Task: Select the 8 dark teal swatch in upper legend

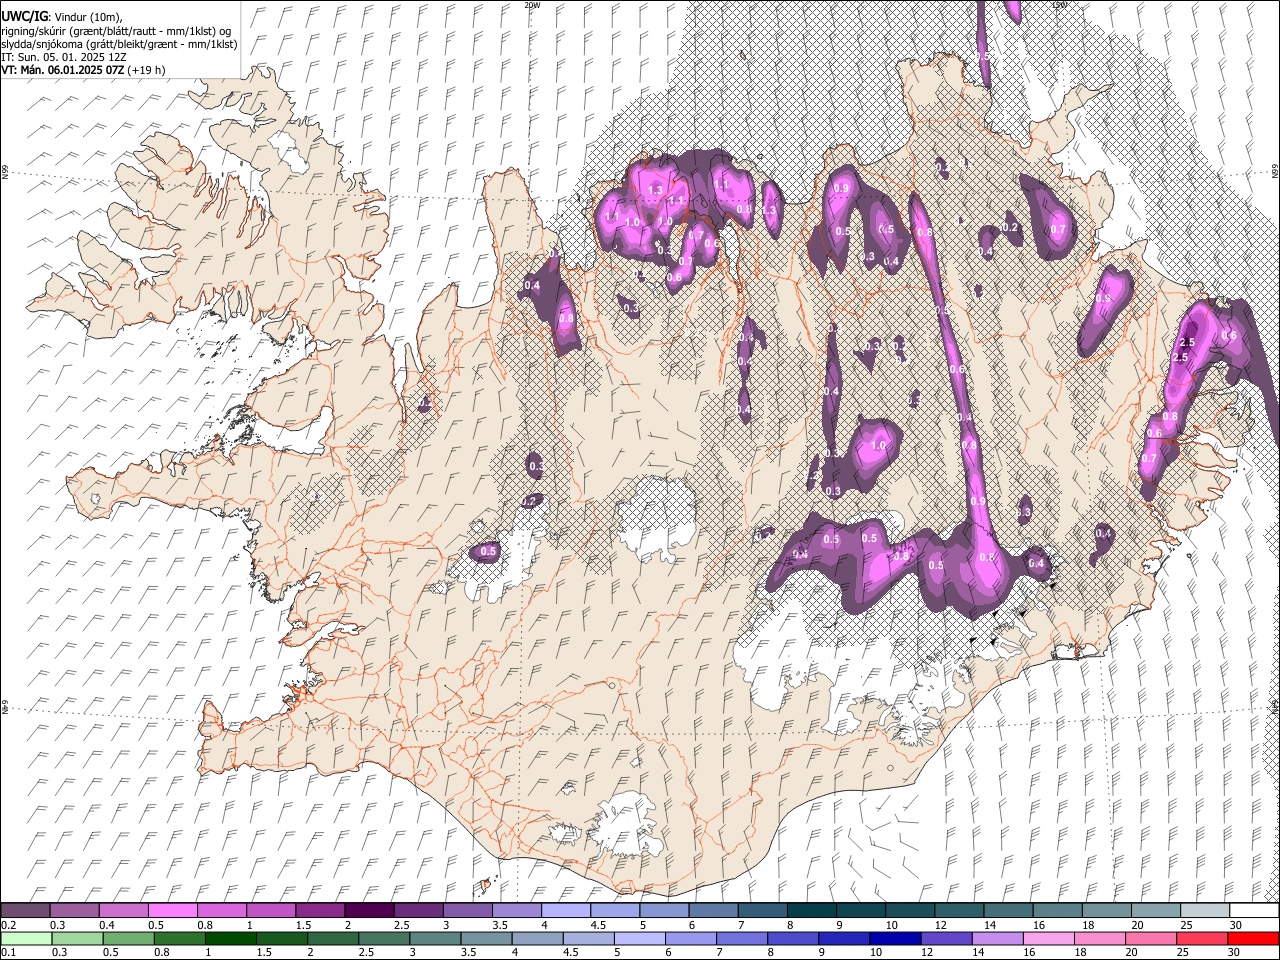Action: 810,911
